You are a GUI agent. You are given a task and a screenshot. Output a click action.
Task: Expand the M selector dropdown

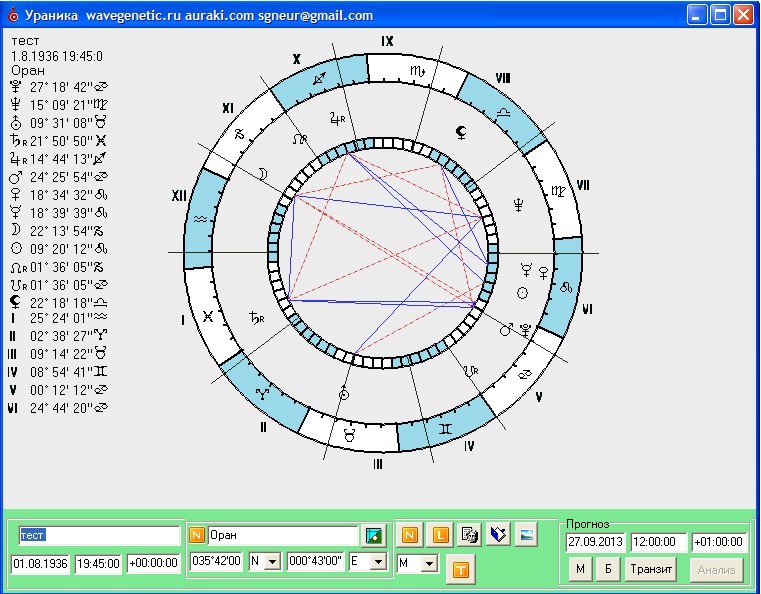coord(429,564)
